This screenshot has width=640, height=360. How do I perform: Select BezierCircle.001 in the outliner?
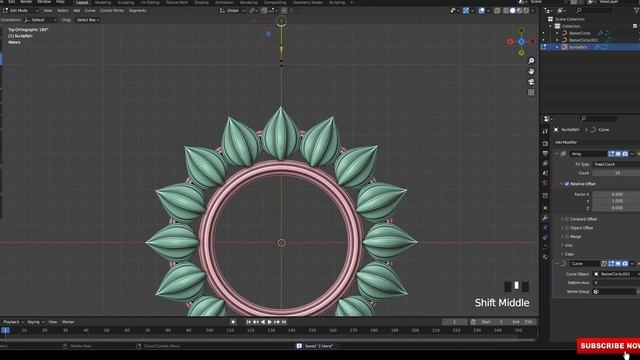pos(583,40)
